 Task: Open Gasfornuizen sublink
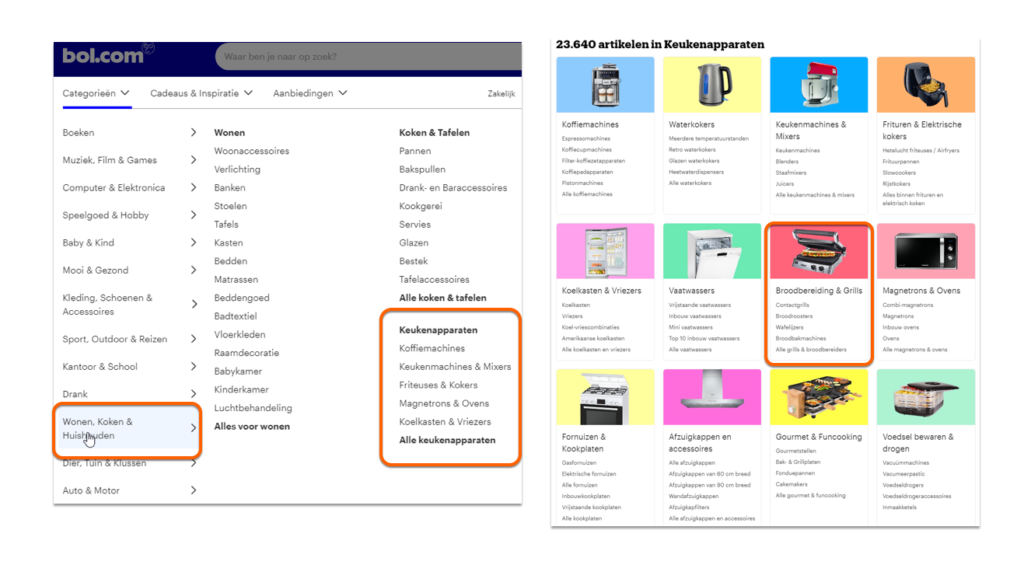click(x=579, y=463)
